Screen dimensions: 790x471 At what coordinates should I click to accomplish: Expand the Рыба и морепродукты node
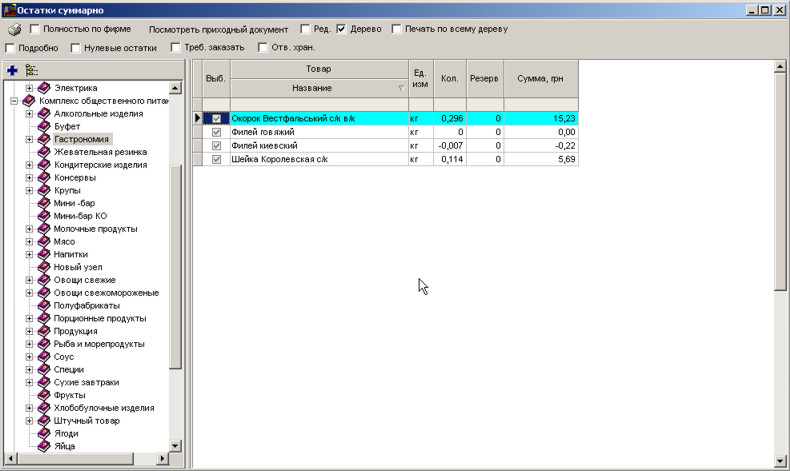(x=30, y=344)
